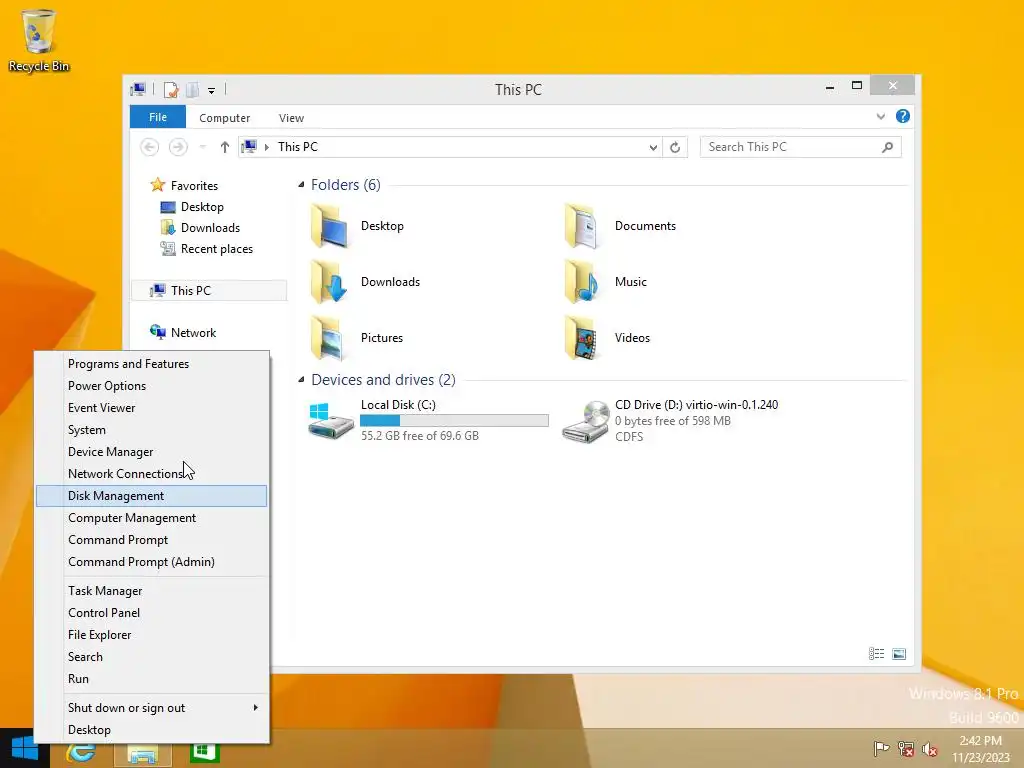Open Device Manager from the menu

[x=152, y=452]
